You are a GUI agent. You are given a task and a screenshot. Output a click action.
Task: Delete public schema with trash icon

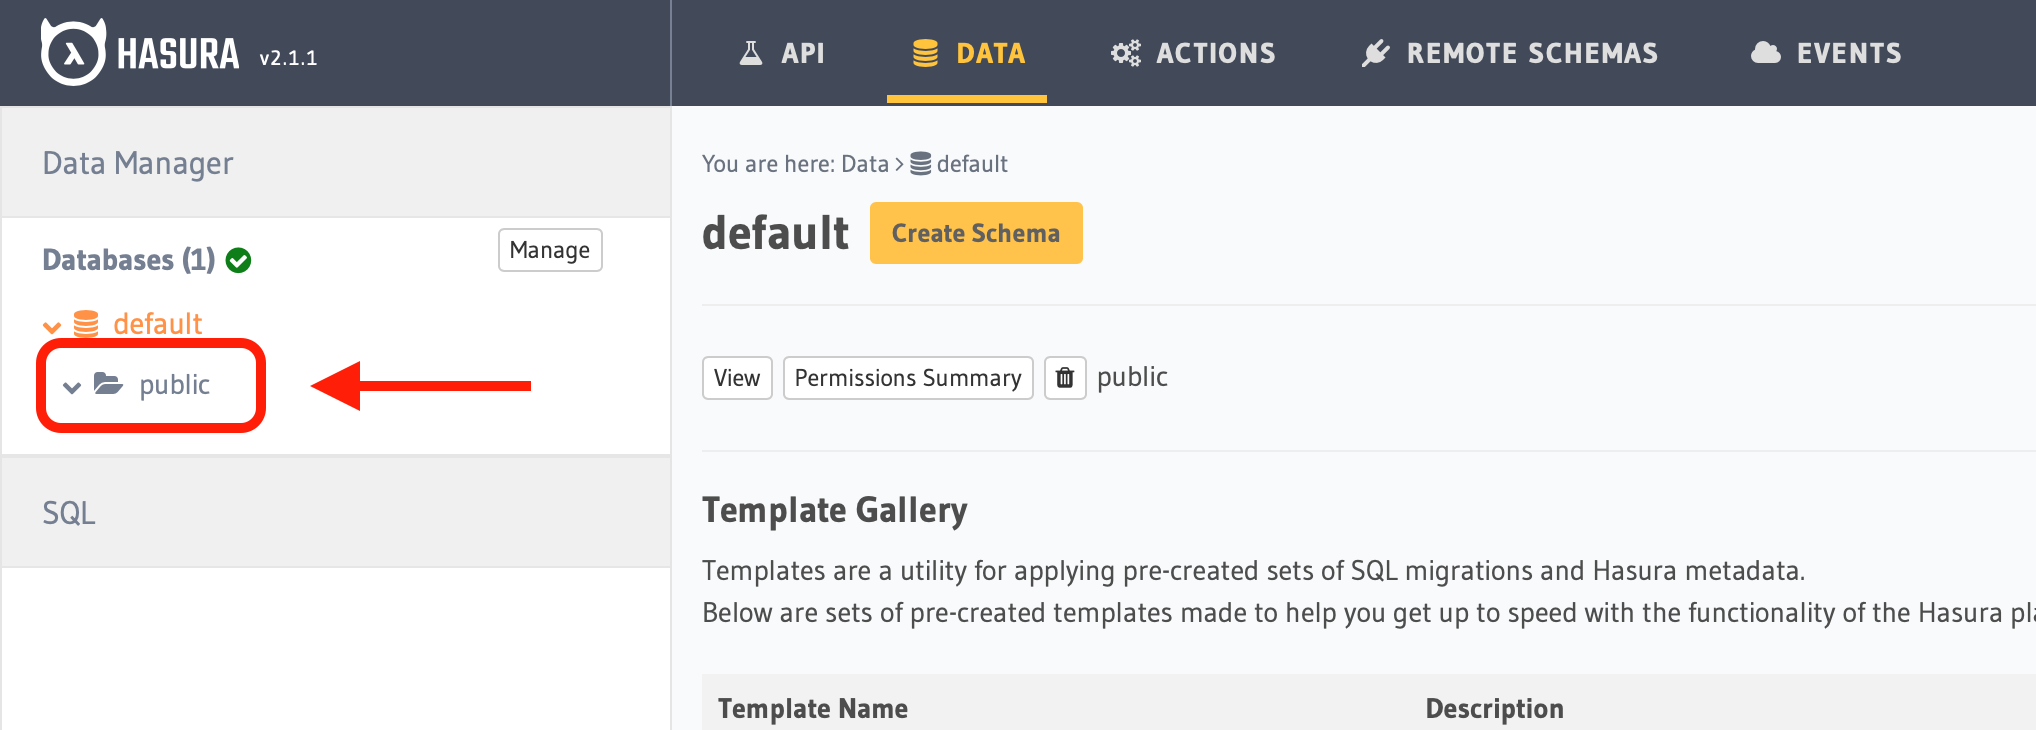(1065, 378)
